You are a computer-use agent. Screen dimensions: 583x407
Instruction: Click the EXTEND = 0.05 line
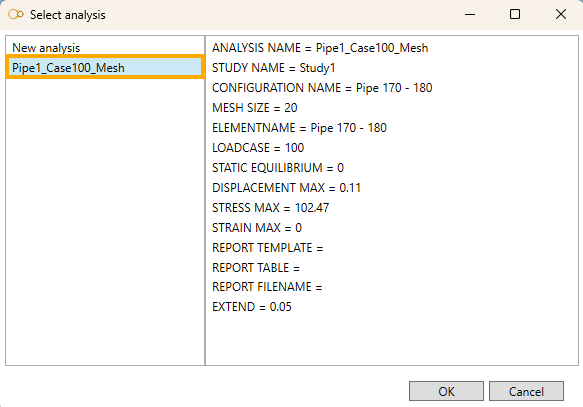point(252,307)
